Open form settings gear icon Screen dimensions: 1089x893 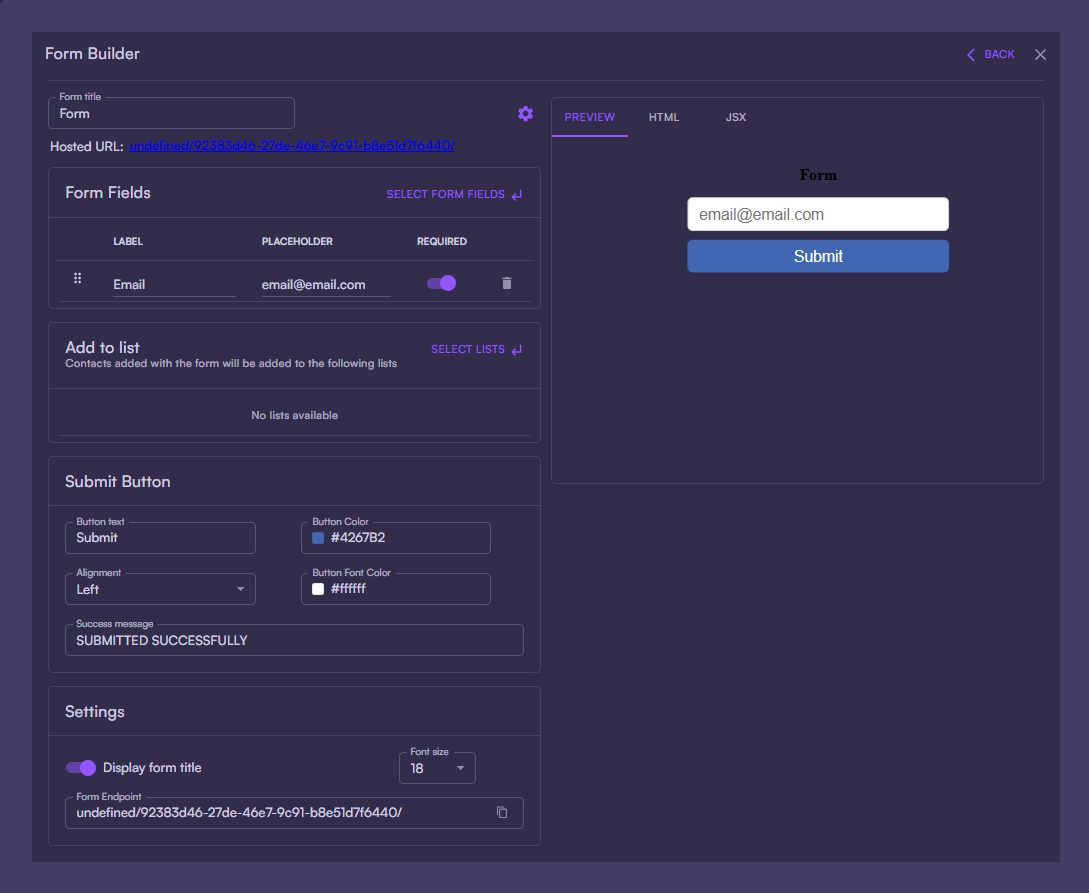[x=525, y=114]
